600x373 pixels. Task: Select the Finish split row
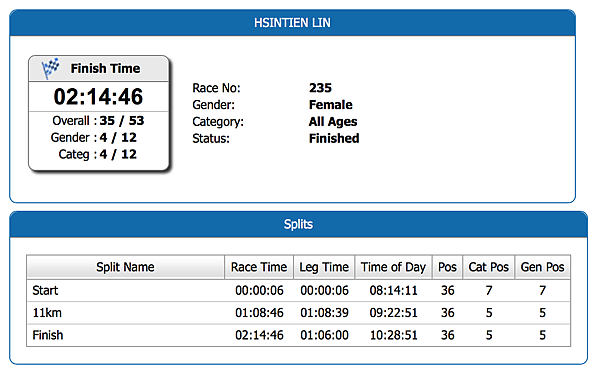(x=298, y=335)
